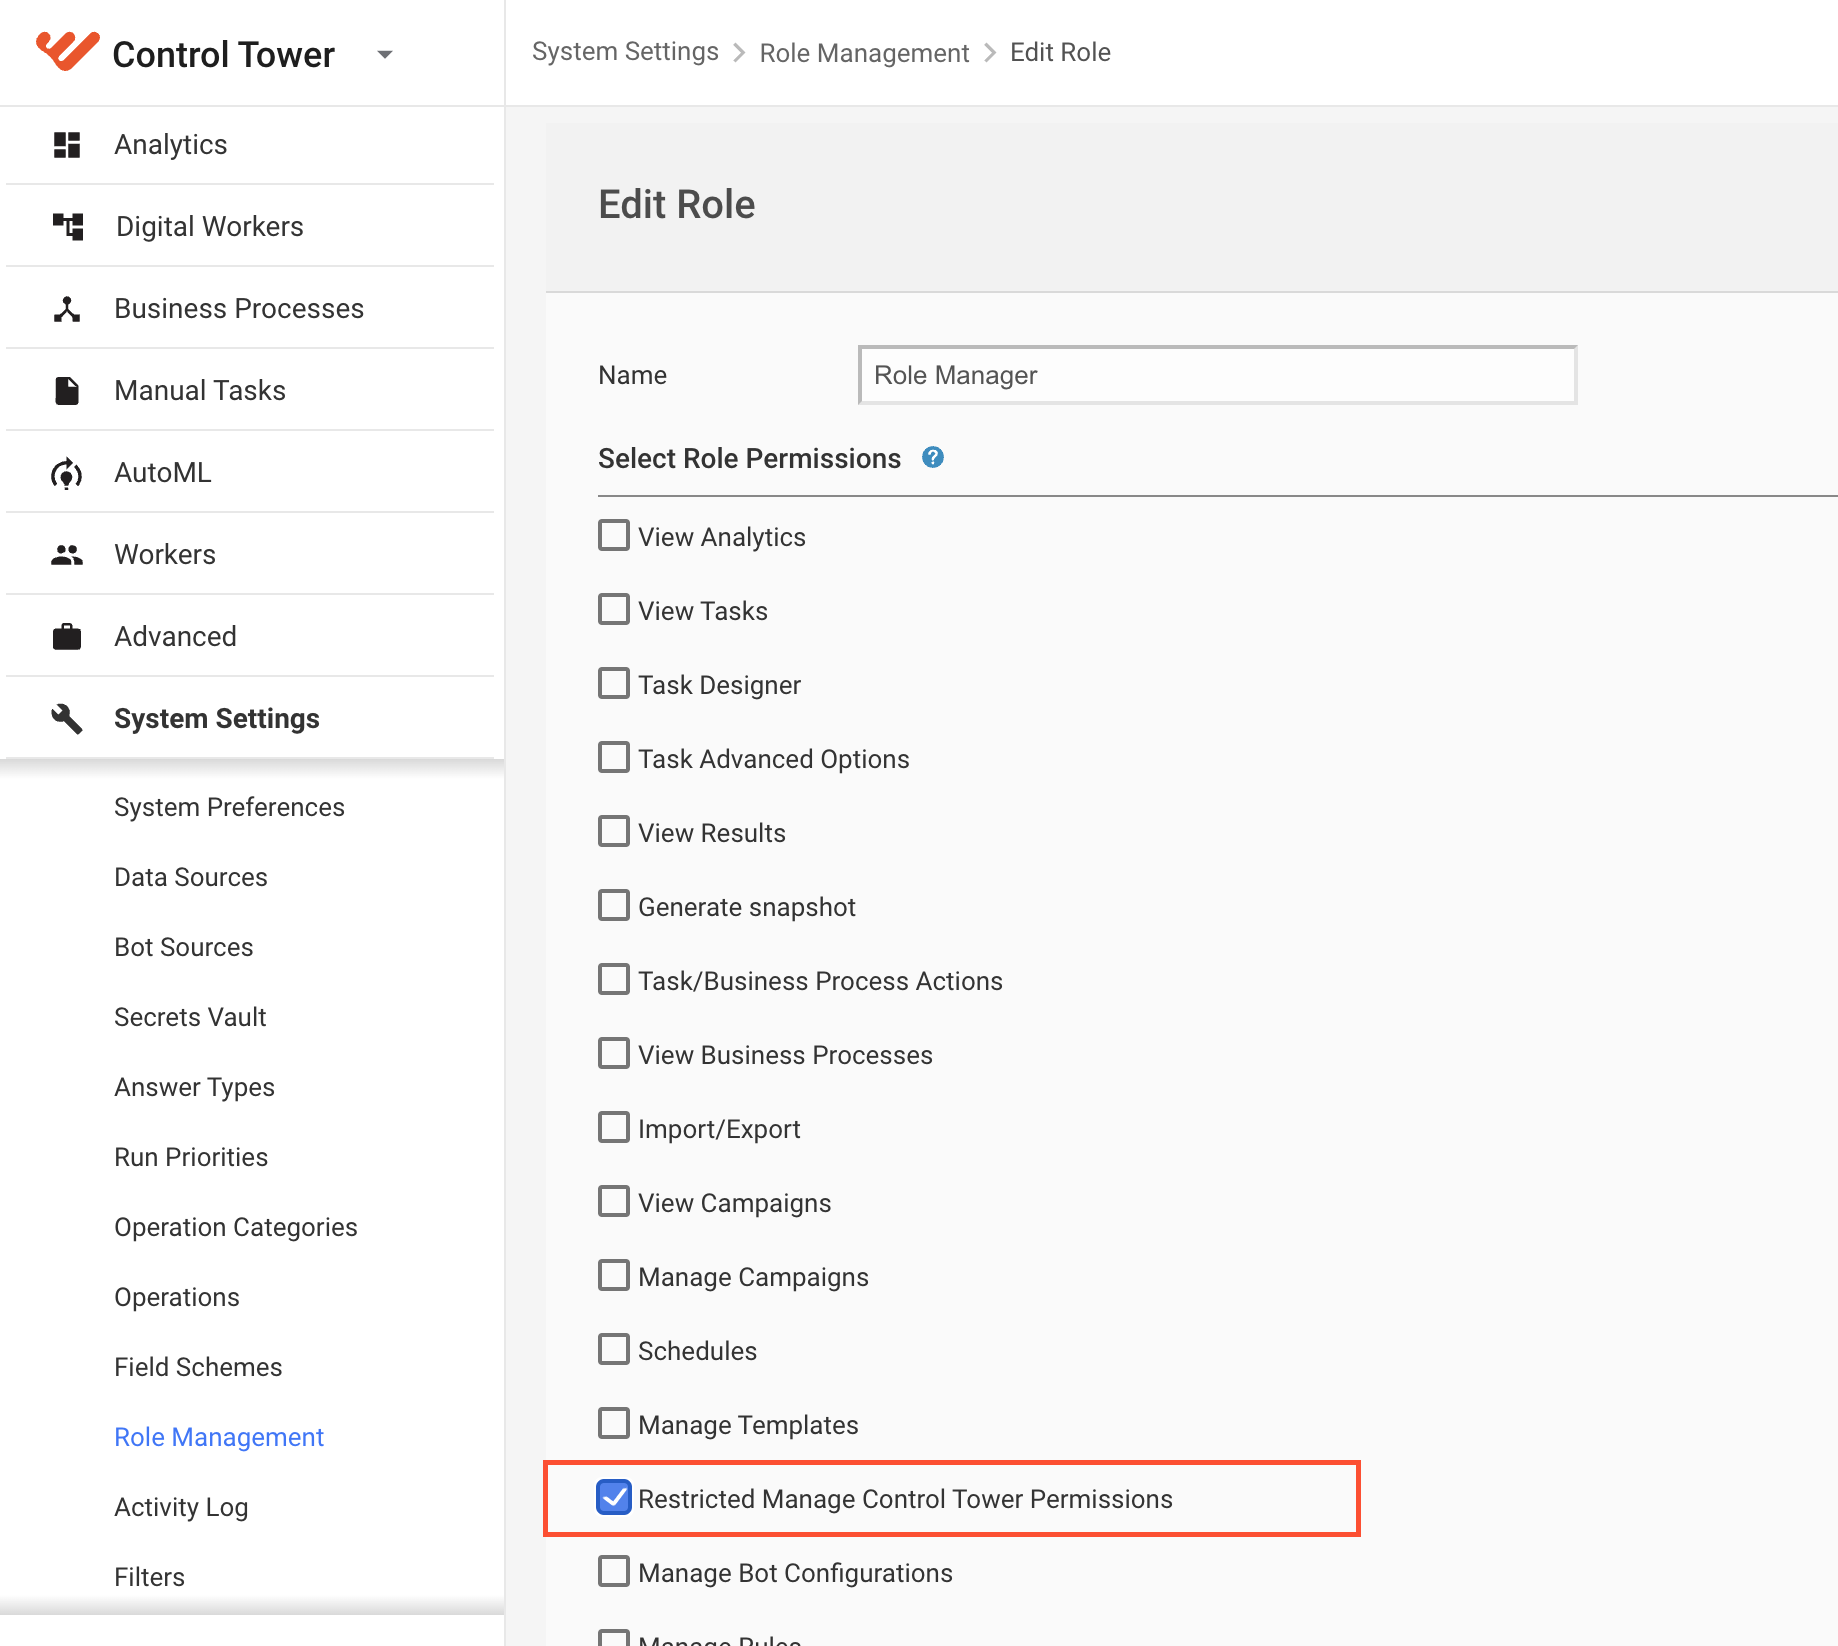
Task: Go to Field Schemes
Action: (198, 1367)
